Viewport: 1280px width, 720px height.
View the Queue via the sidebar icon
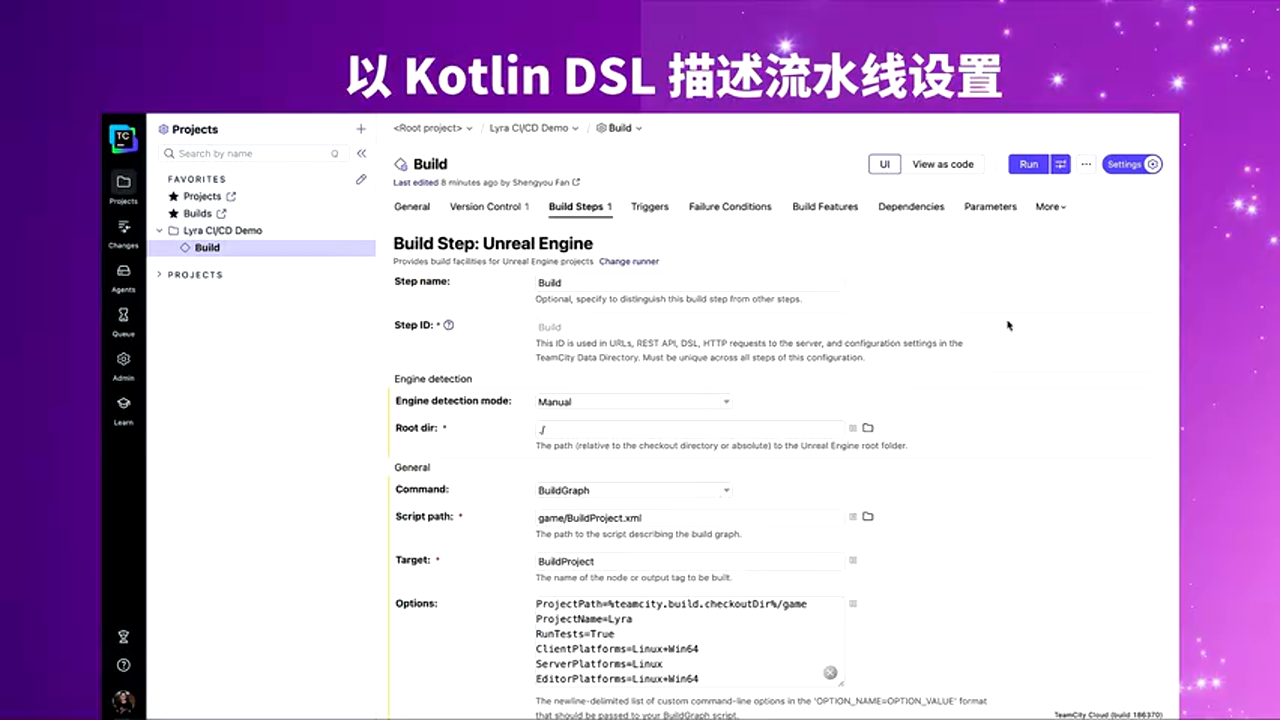pyautogui.click(x=123, y=320)
